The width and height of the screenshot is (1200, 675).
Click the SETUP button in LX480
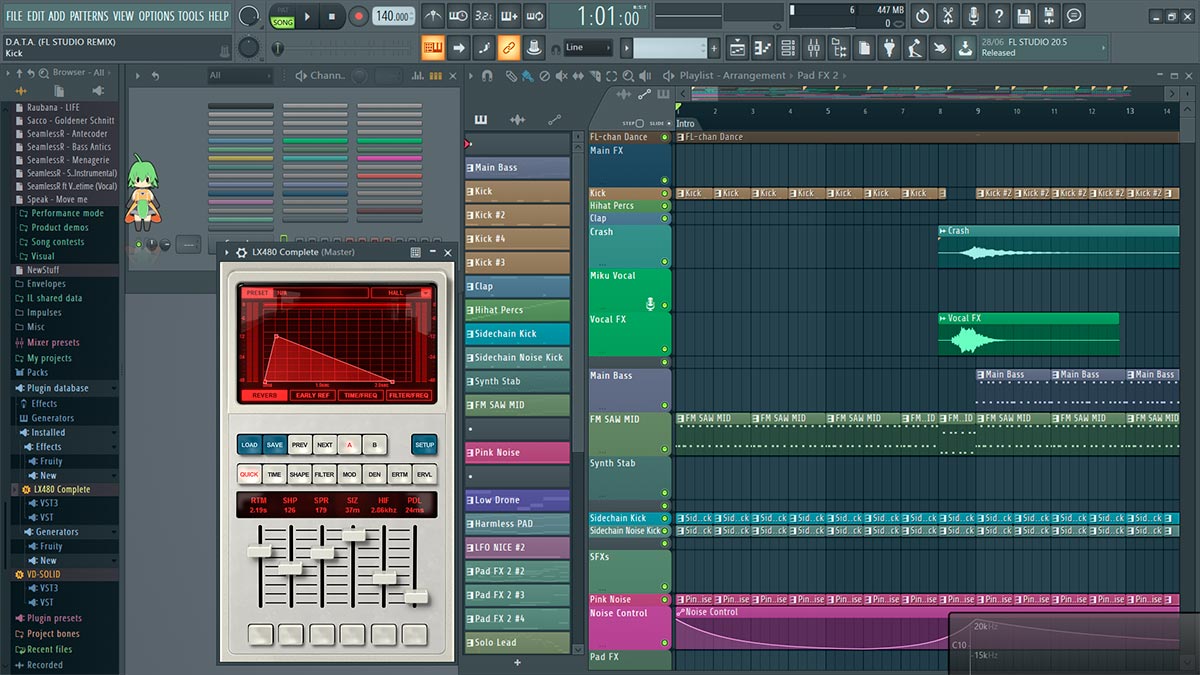coord(425,445)
